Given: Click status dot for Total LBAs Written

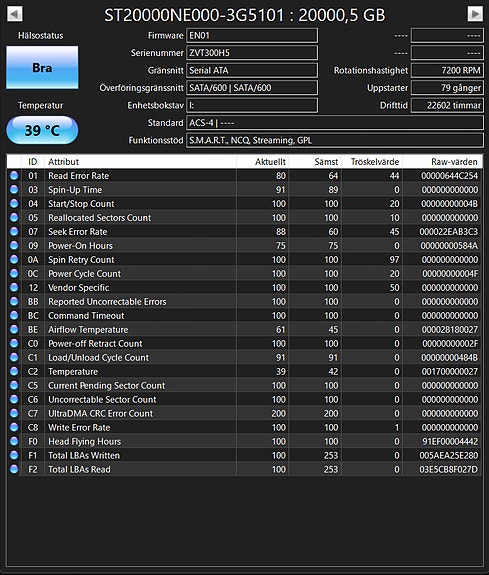Looking at the screenshot, I should (x=14, y=455).
